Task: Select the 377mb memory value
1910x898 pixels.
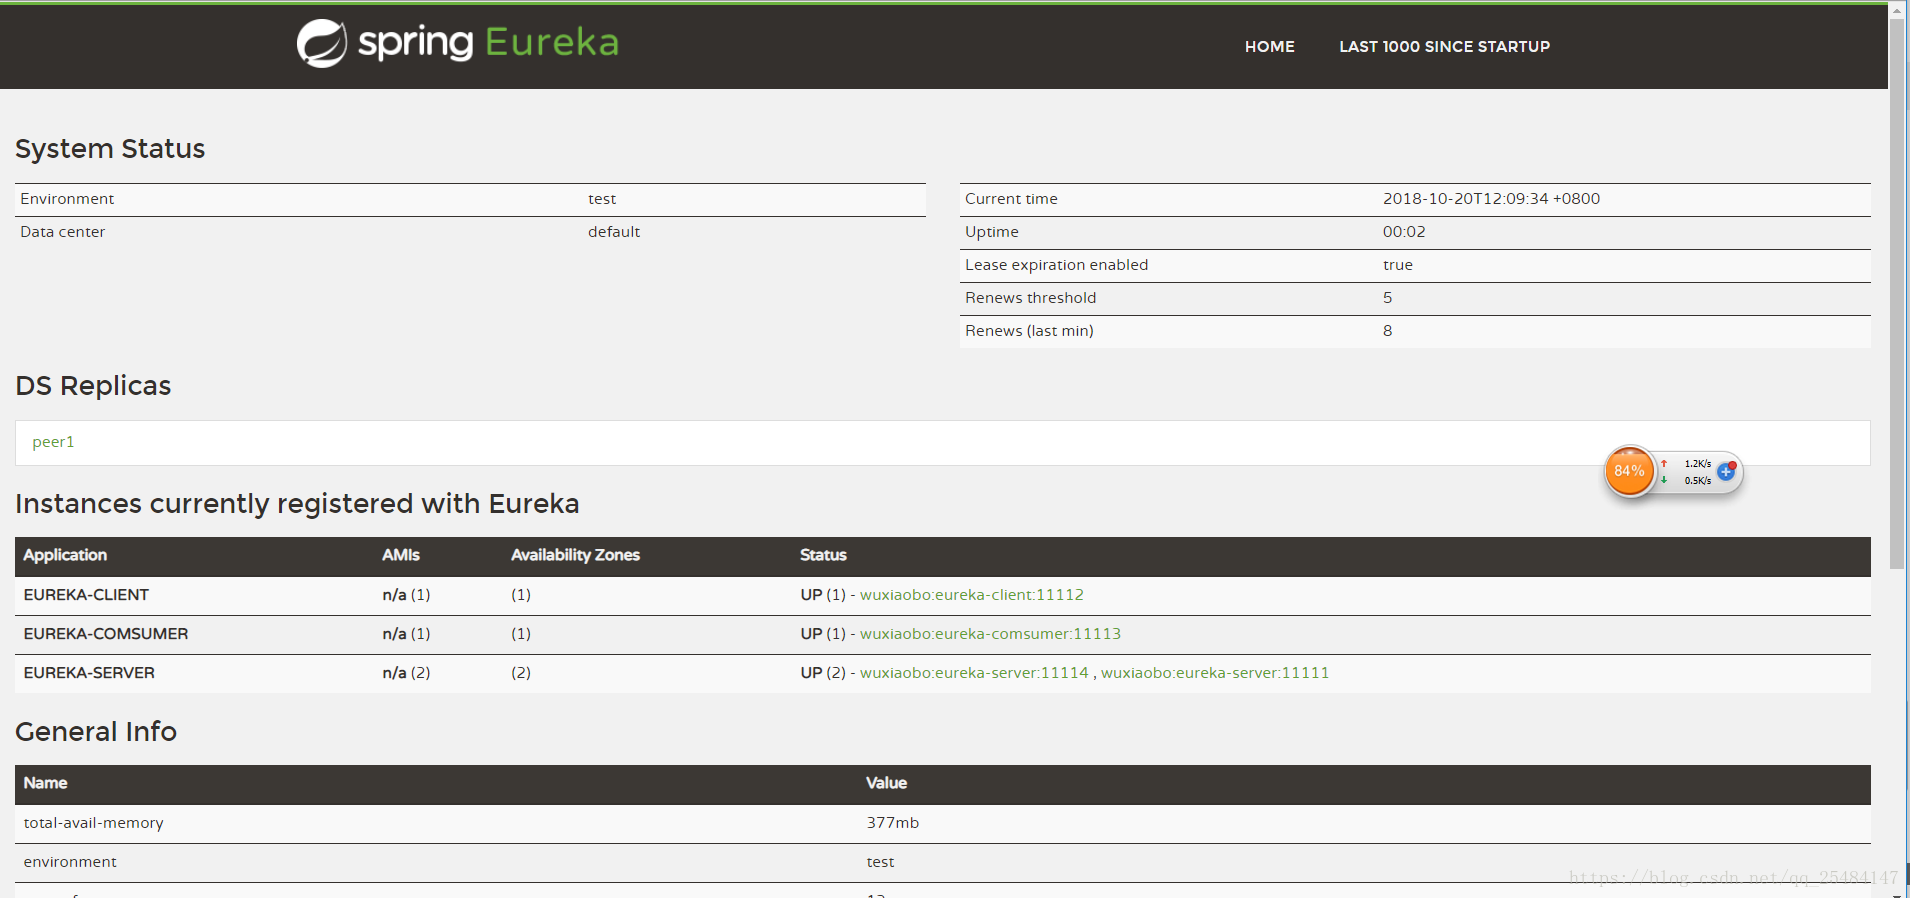Action: [x=892, y=823]
